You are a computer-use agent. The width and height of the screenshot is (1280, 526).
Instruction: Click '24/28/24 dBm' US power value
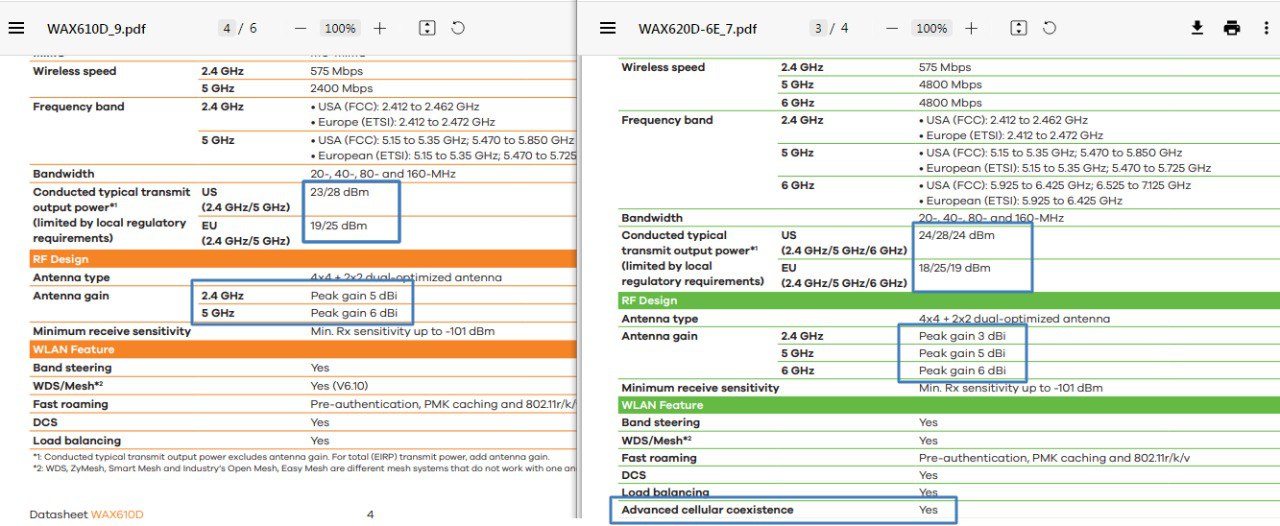click(957, 235)
